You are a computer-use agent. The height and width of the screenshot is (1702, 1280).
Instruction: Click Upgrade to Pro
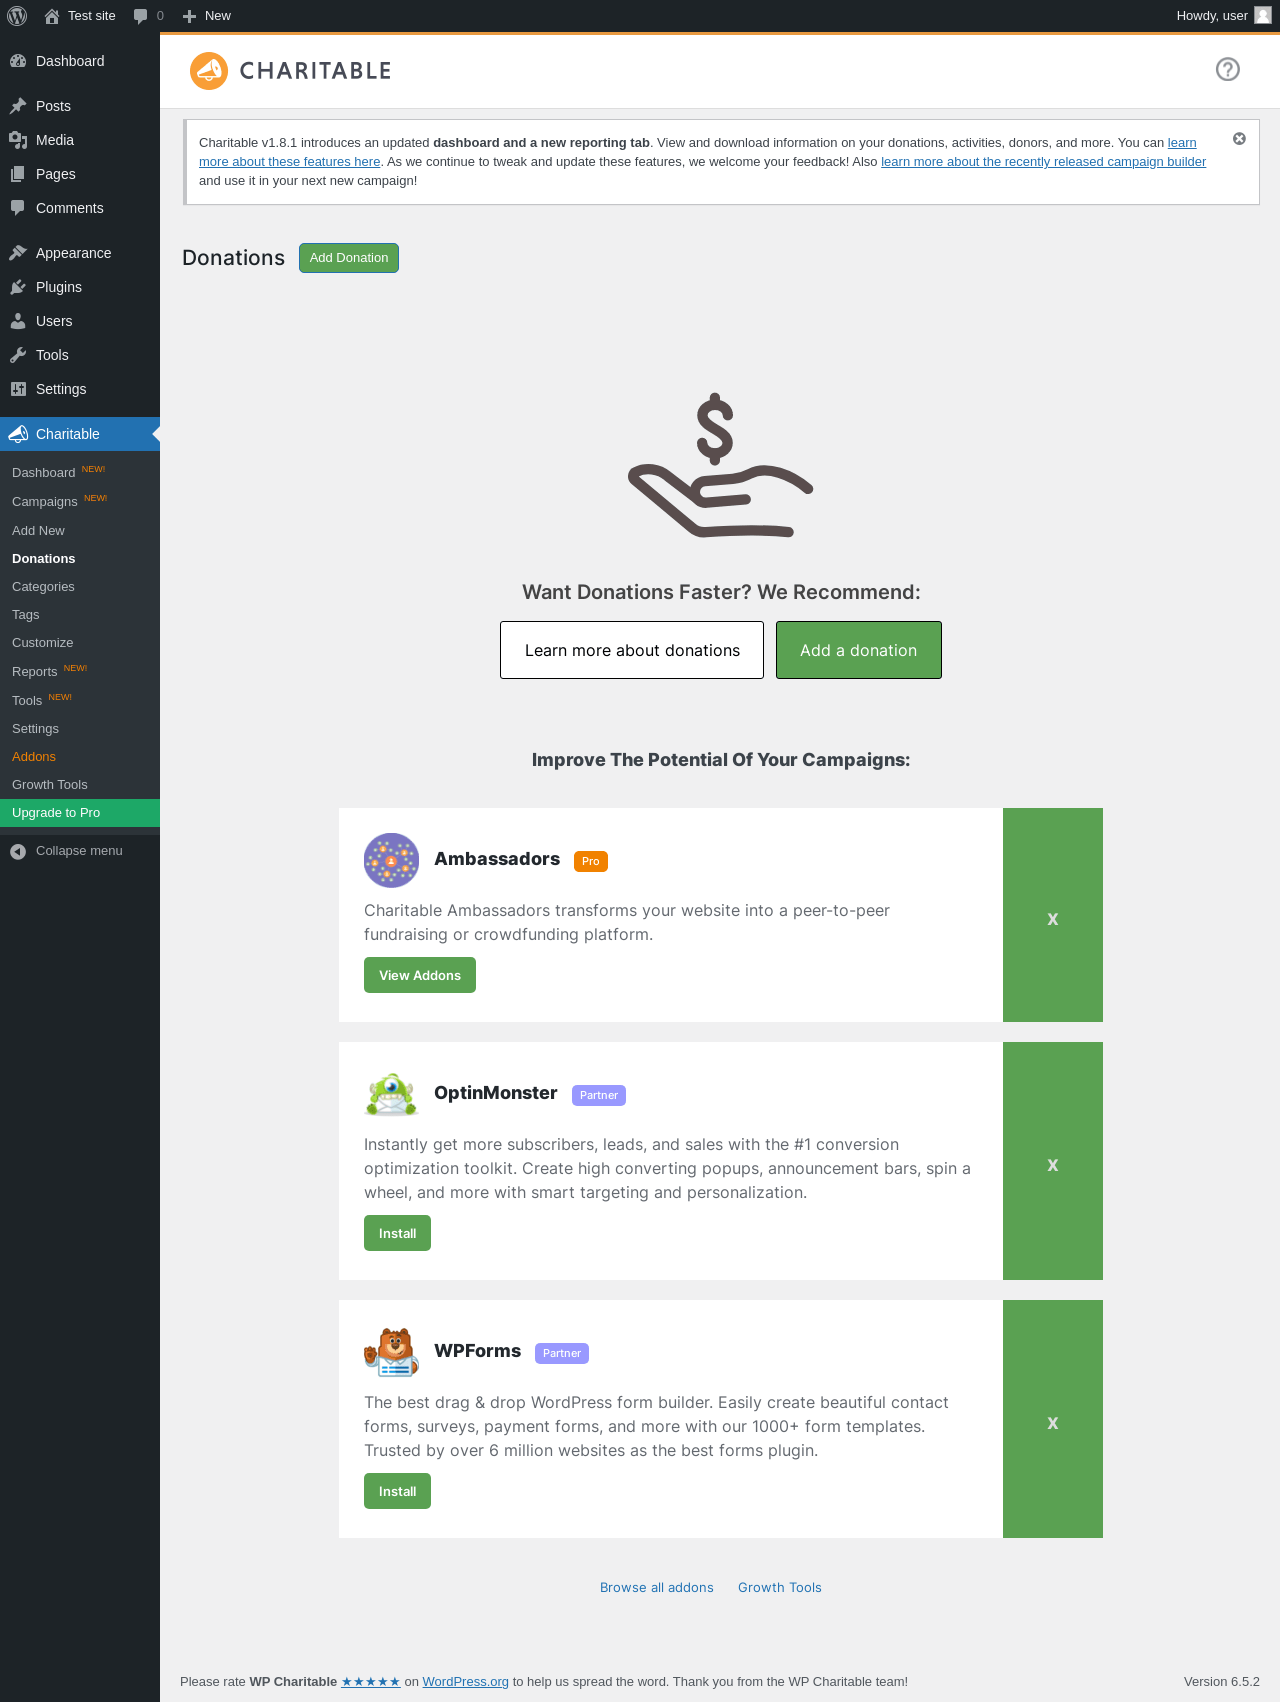tap(80, 813)
